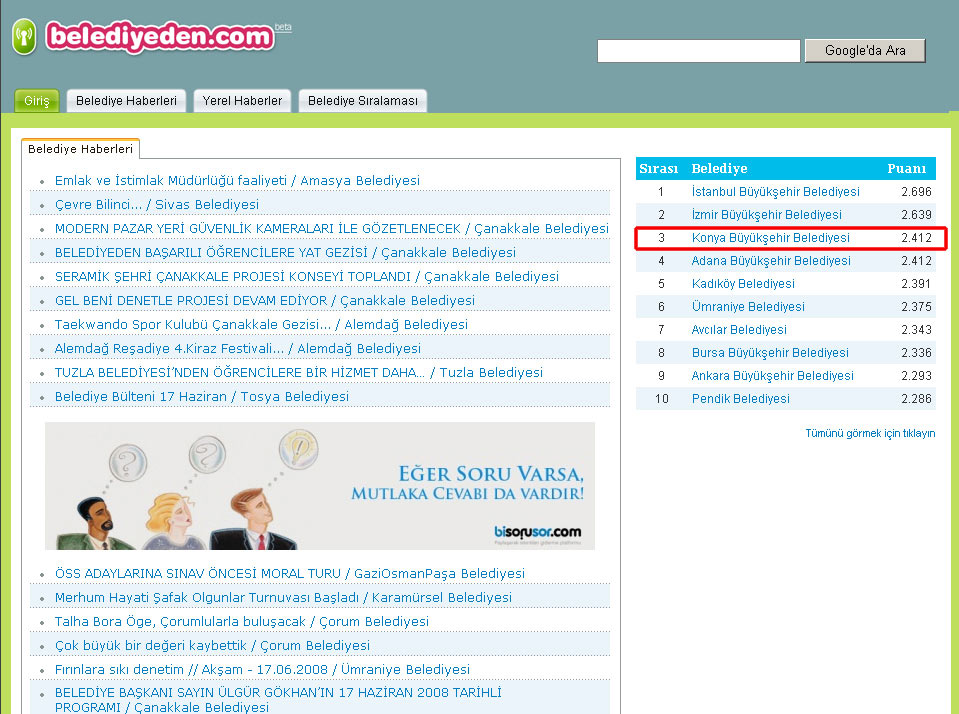This screenshot has height=714, width=959.
Task: Open MODERN PAZAR YERİ GÜVENLİK KAMERALARI news
Action: click(331, 229)
